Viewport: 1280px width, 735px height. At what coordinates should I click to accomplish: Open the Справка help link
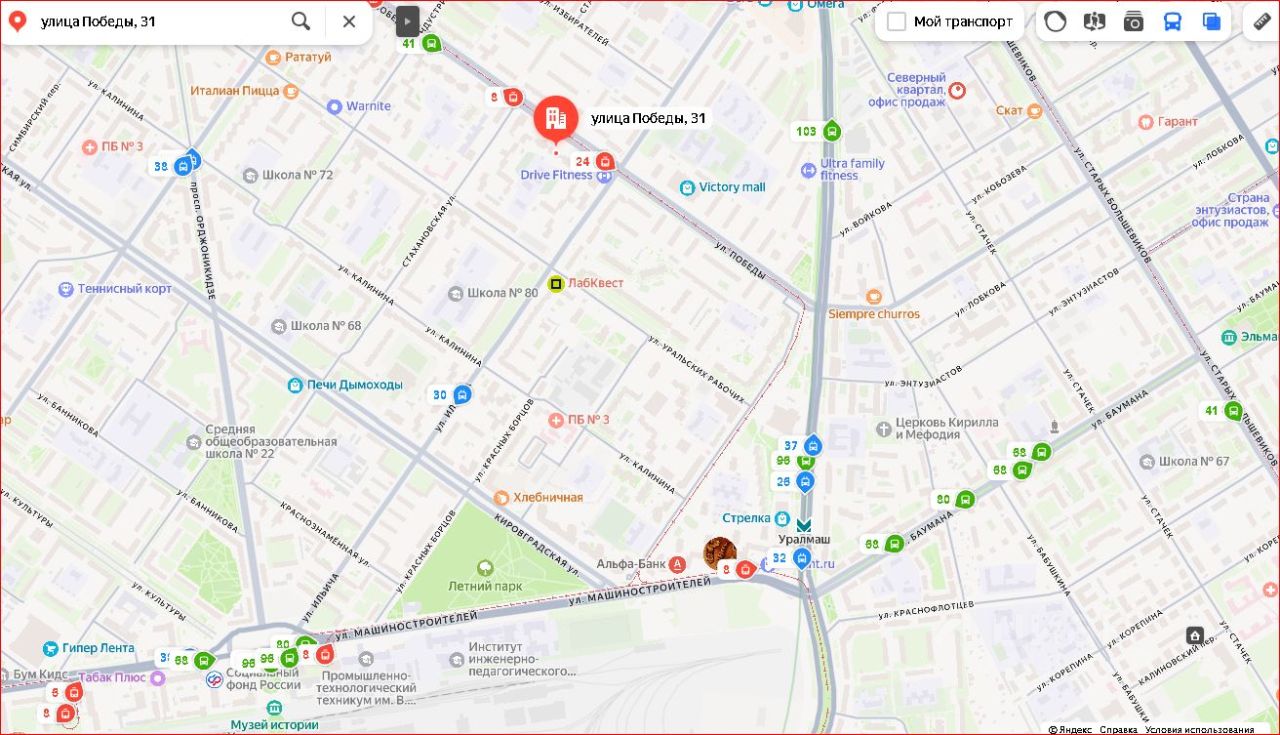coord(1119,729)
